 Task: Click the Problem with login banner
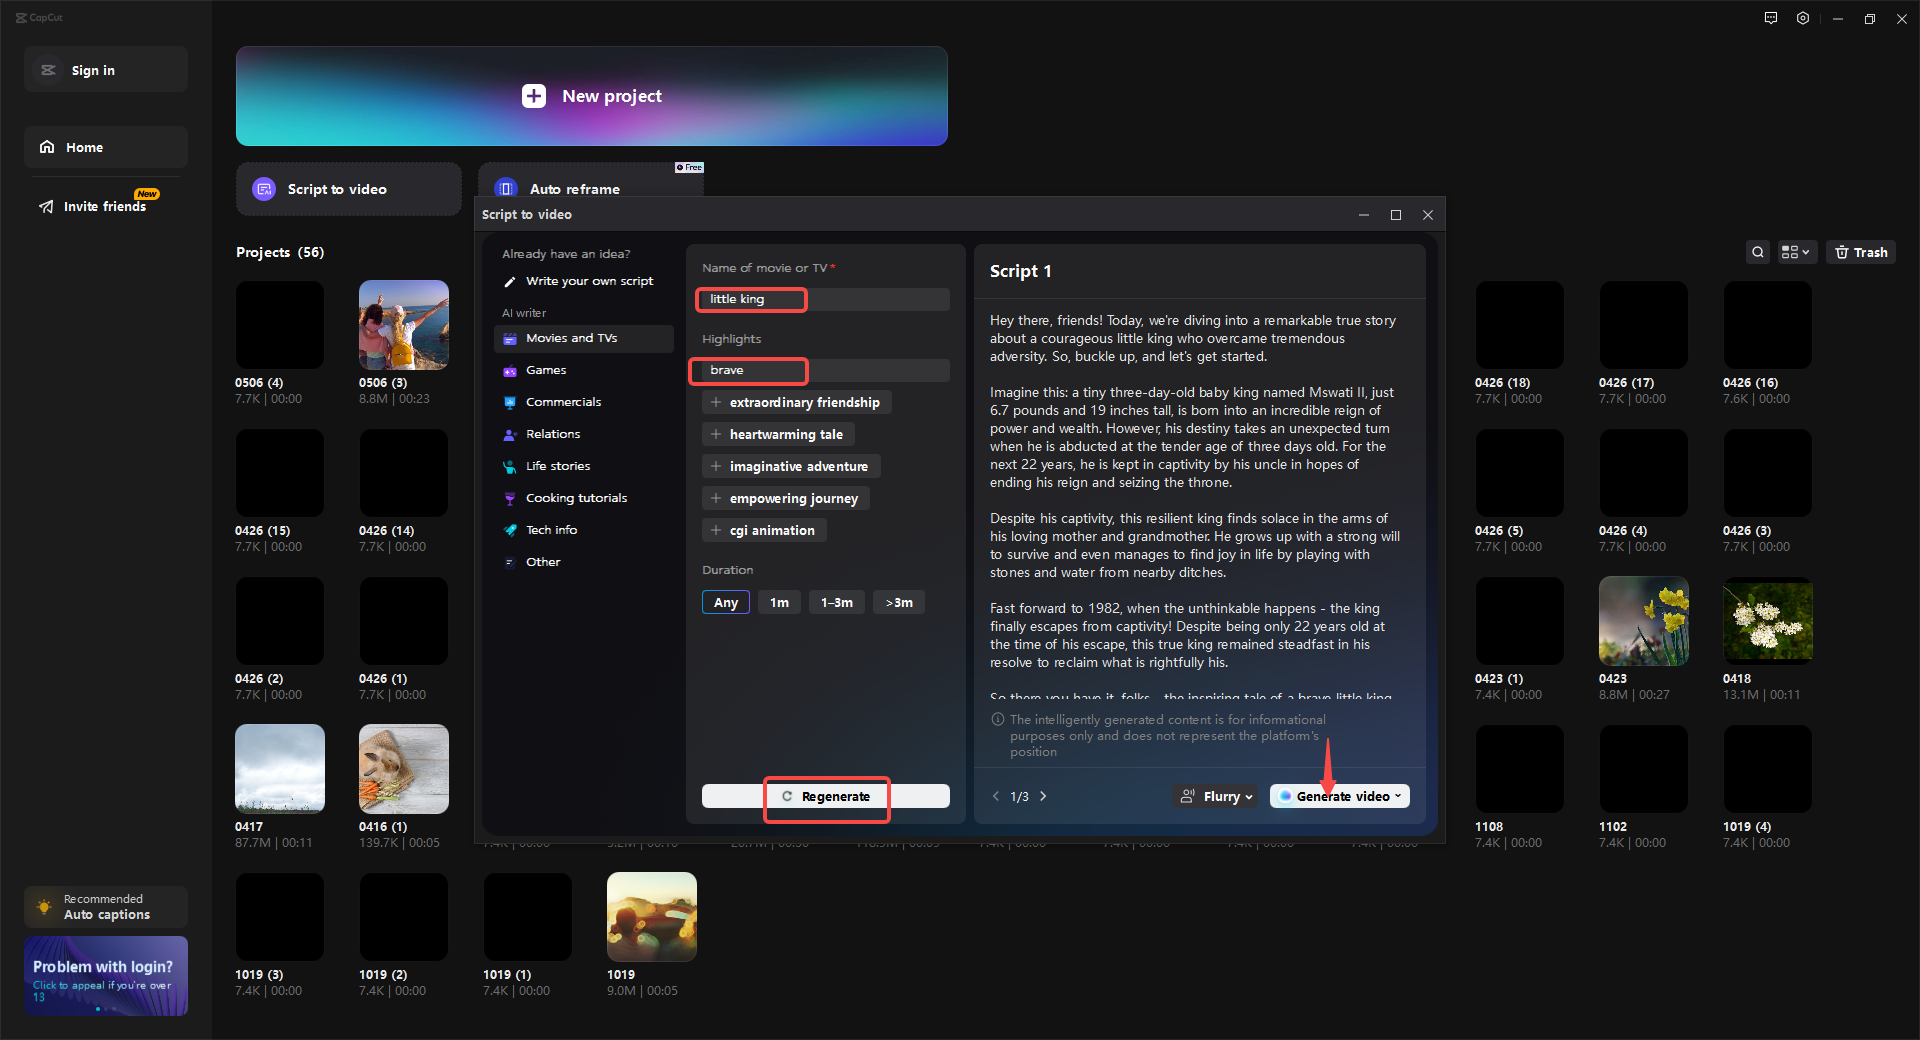[x=106, y=976]
